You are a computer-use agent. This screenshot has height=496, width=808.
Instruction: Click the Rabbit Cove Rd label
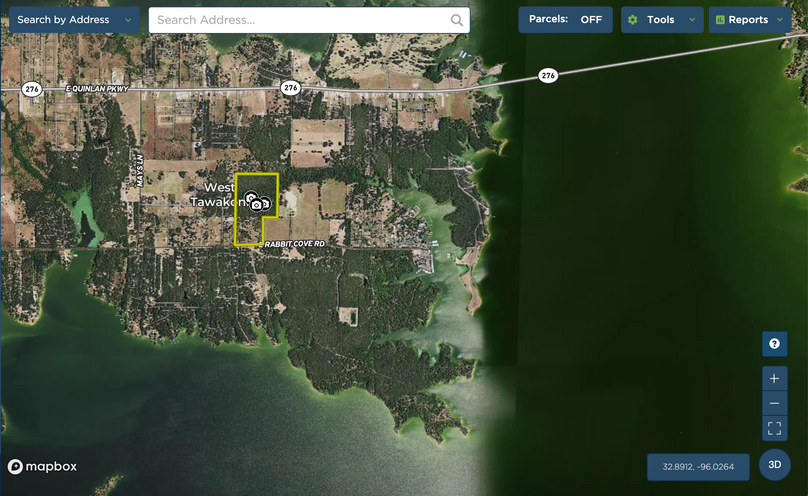pyautogui.click(x=295, y=244)
